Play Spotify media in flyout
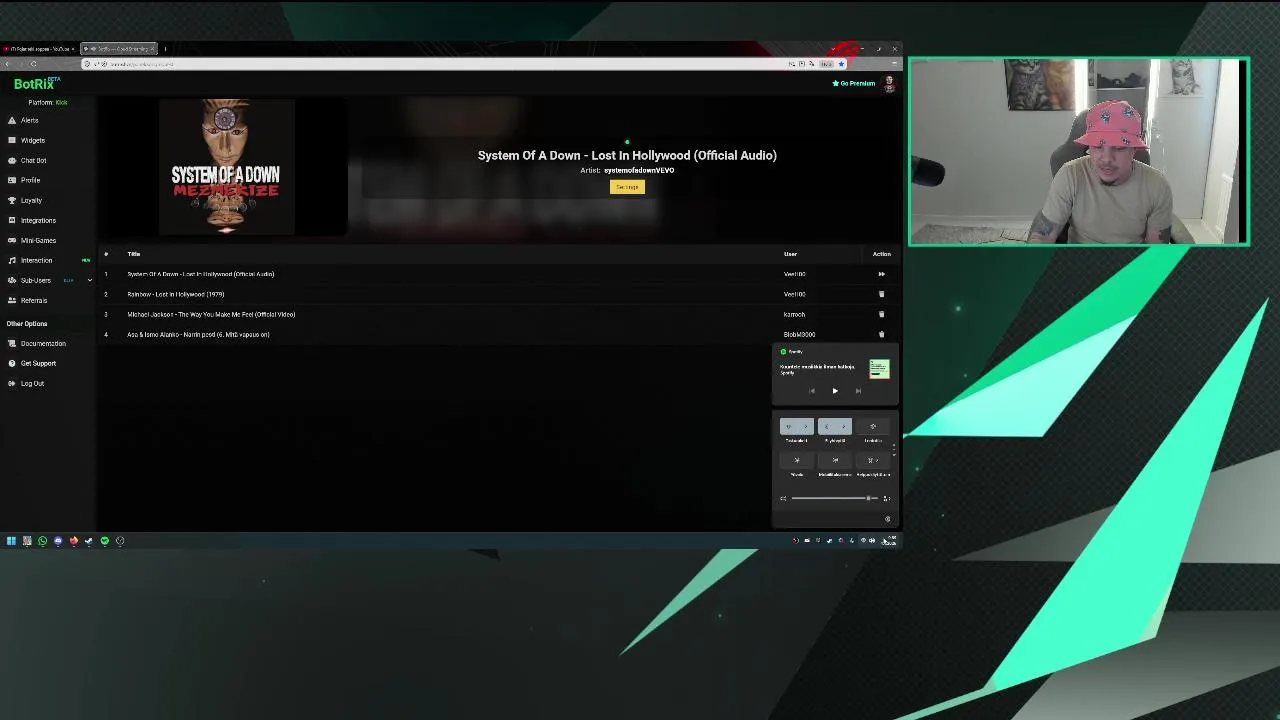Viewport: 1280px width, 720px height. click(835, 391)
